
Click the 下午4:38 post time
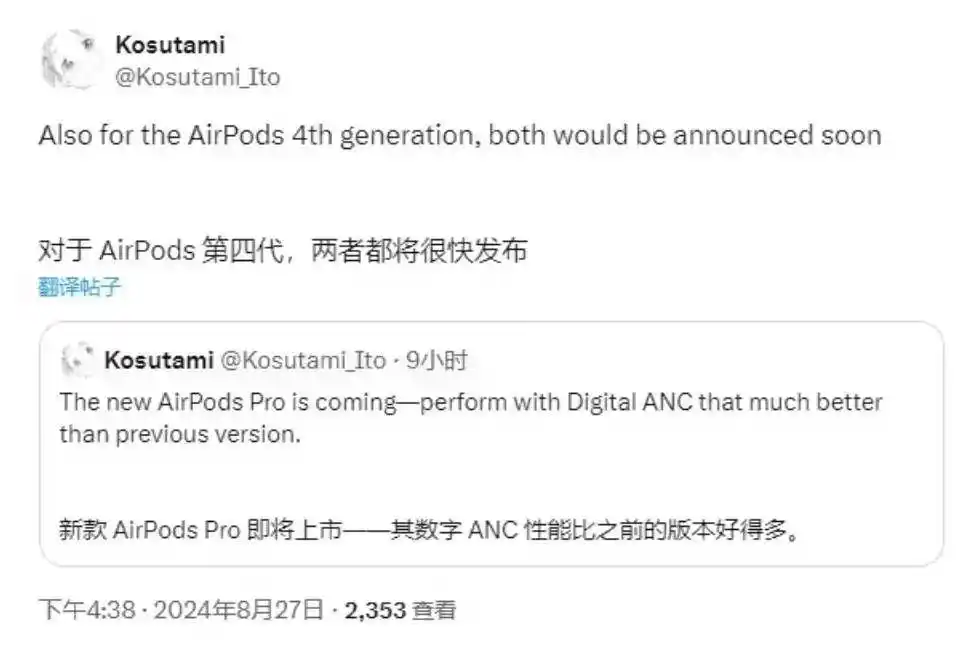click(x=86, y=609)
